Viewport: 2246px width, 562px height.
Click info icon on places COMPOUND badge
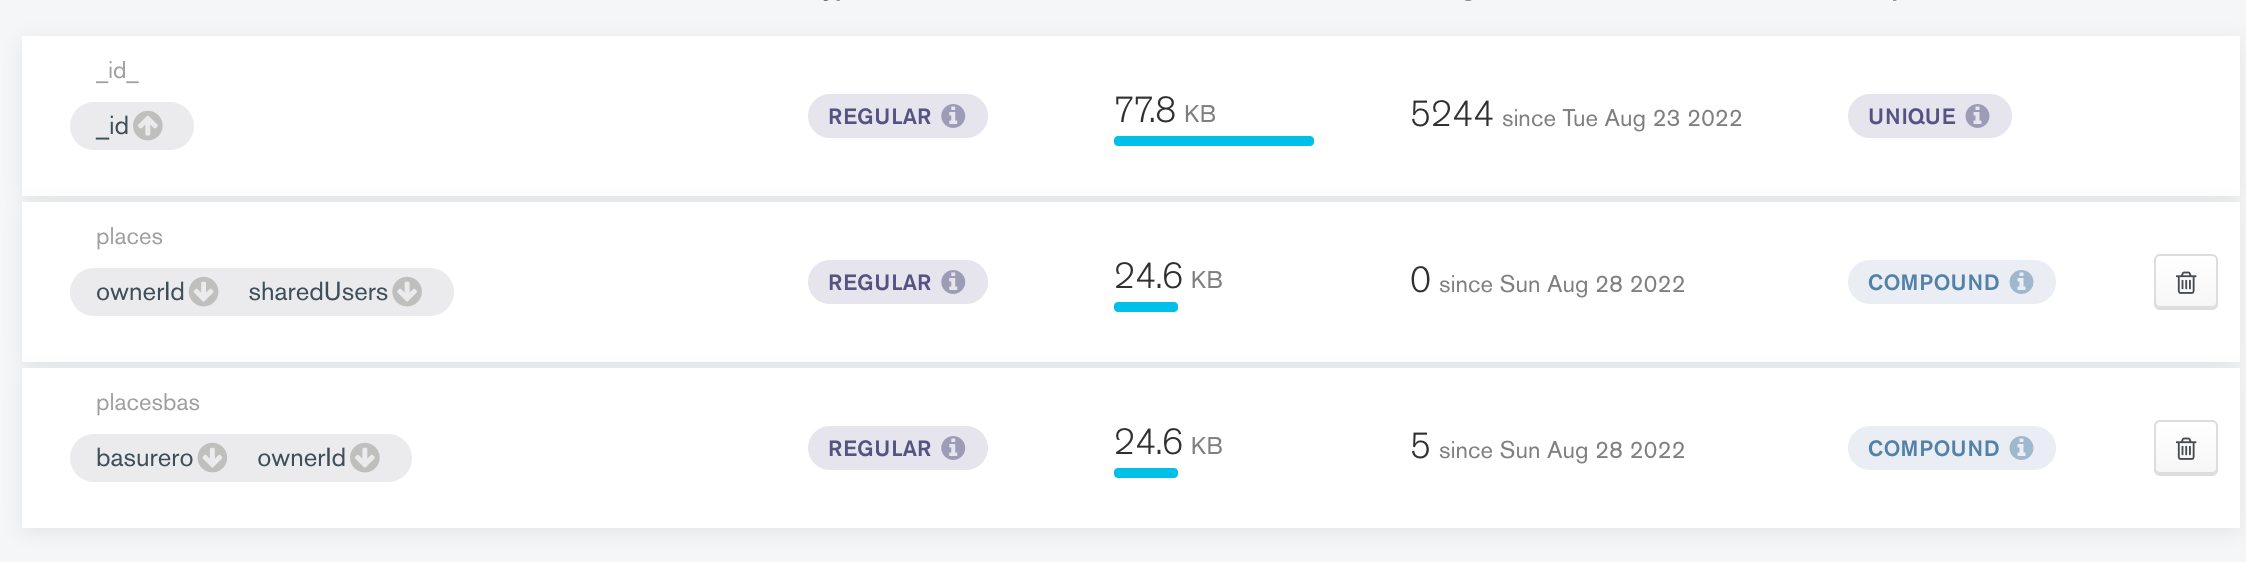[x=2021, y=282]
